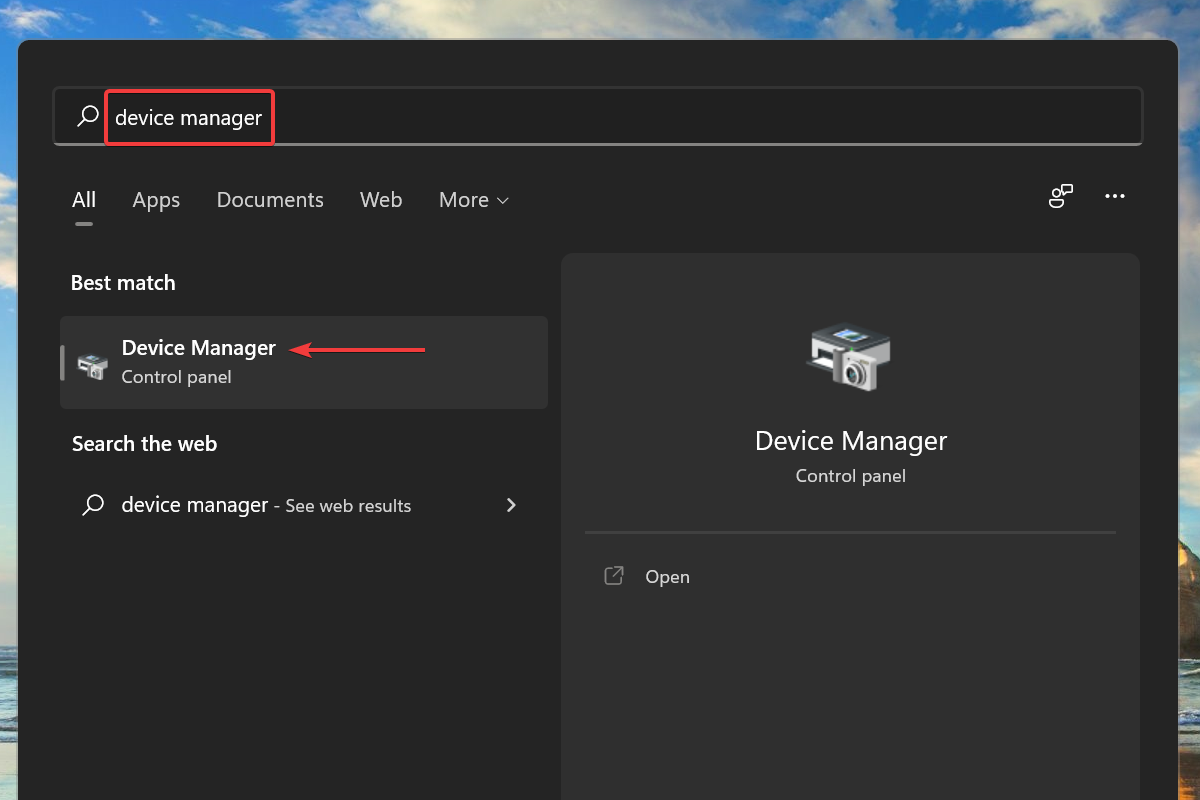Viewport: 1200px width, 800px height.
Task: Open Device Manager best match result
Action: [x=304, y=362]
